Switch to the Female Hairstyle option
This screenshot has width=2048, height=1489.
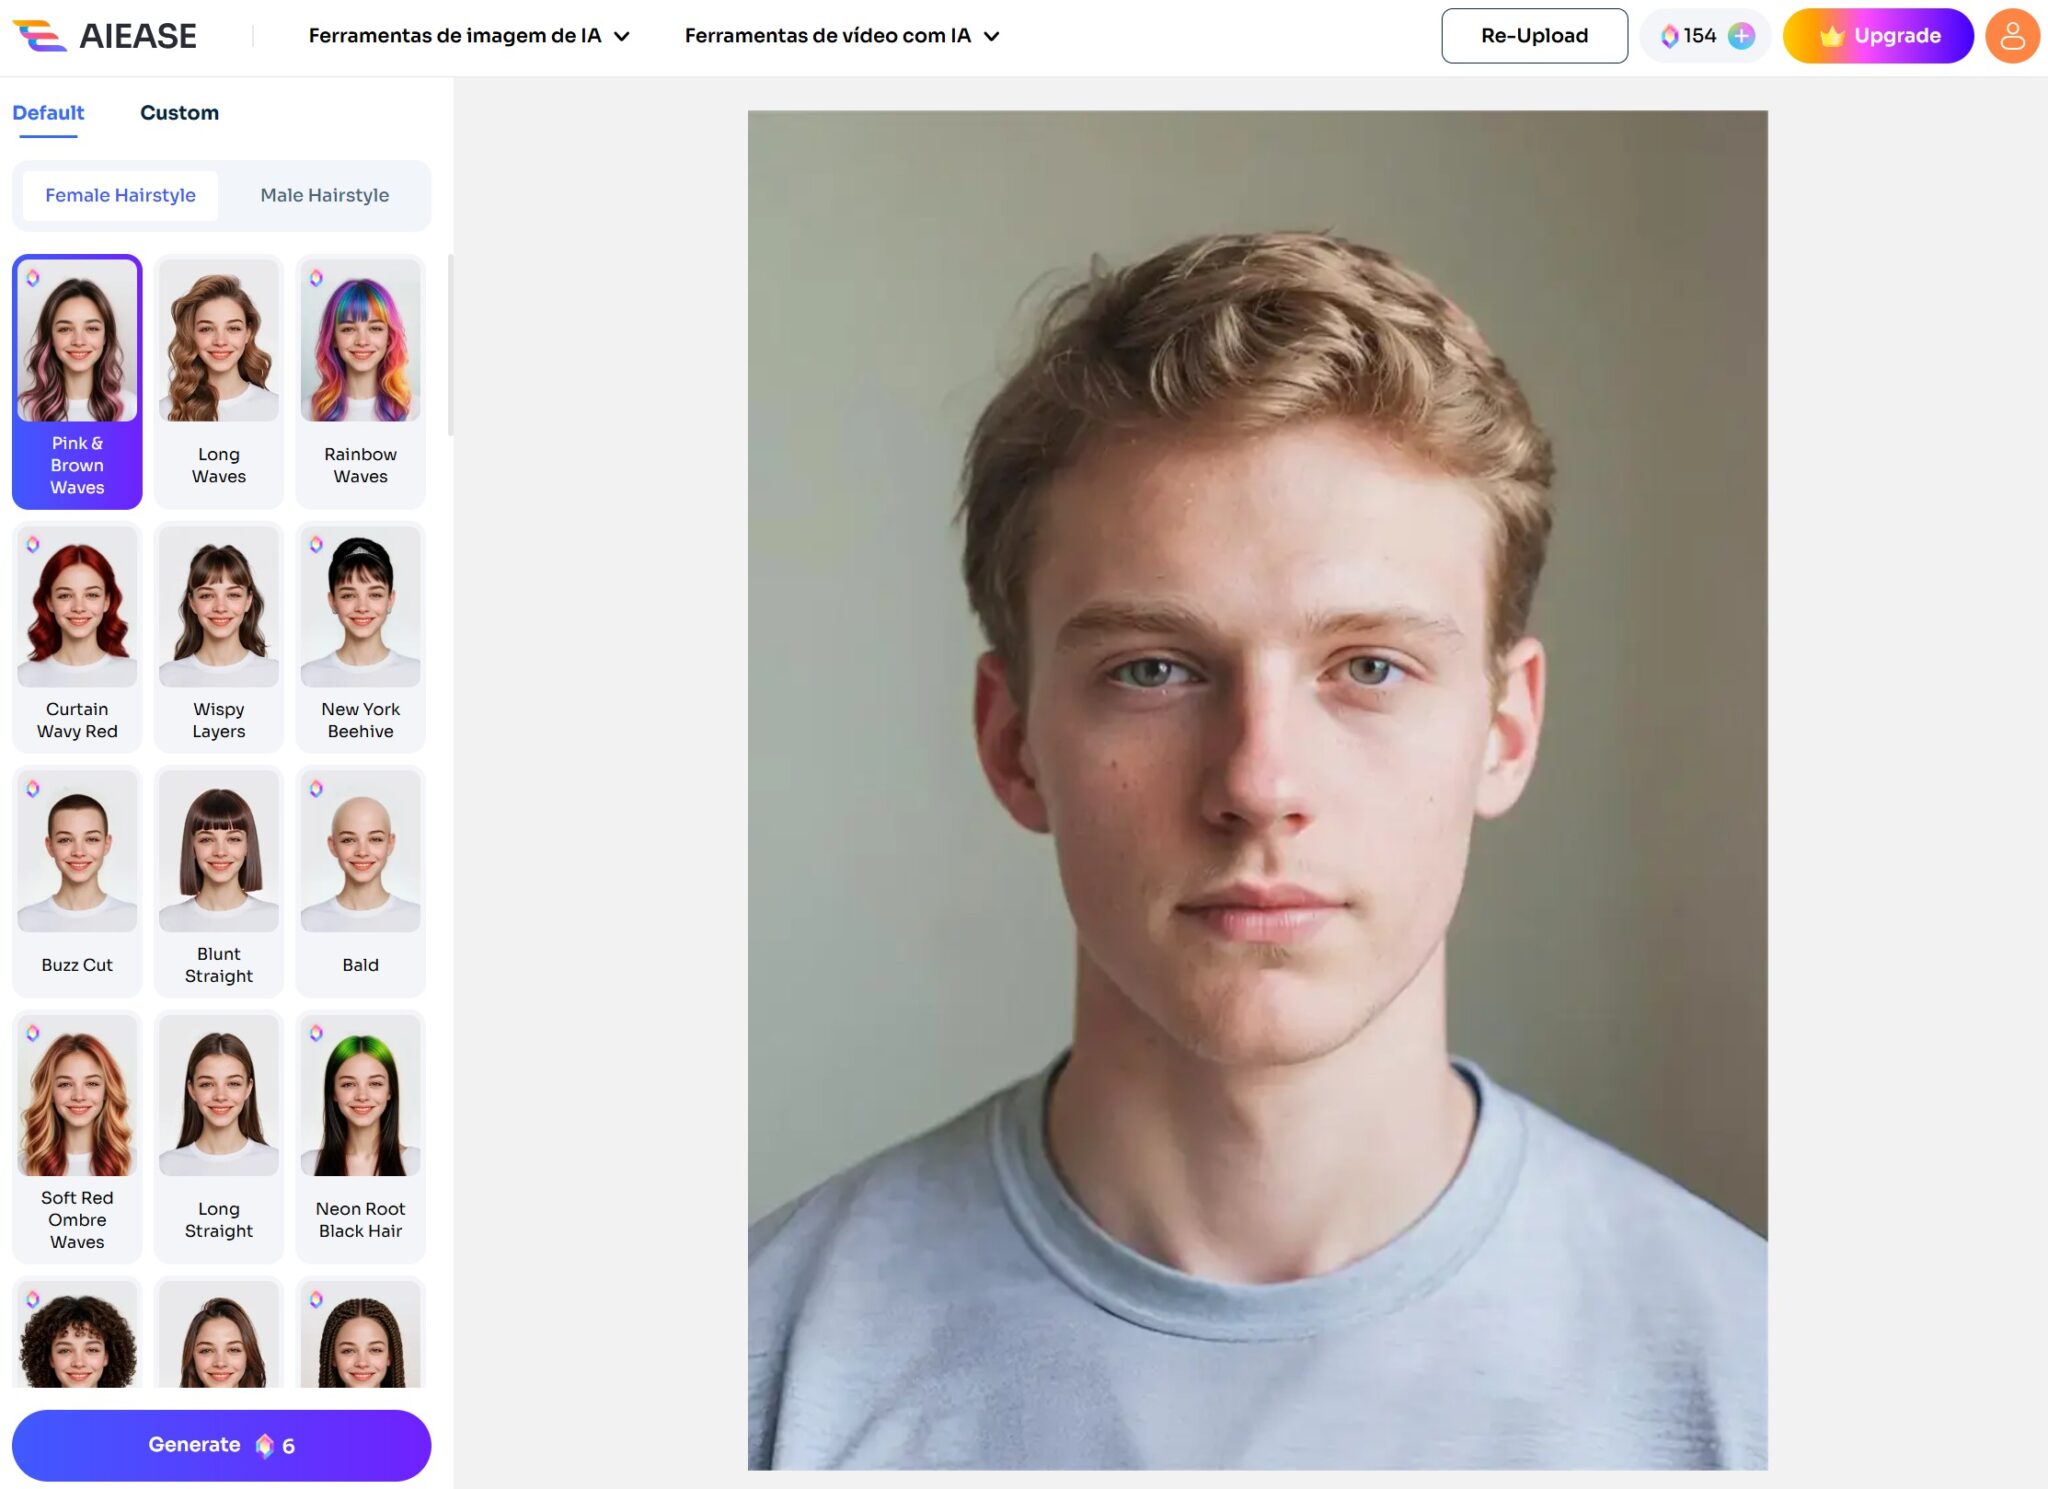(120, 195)
